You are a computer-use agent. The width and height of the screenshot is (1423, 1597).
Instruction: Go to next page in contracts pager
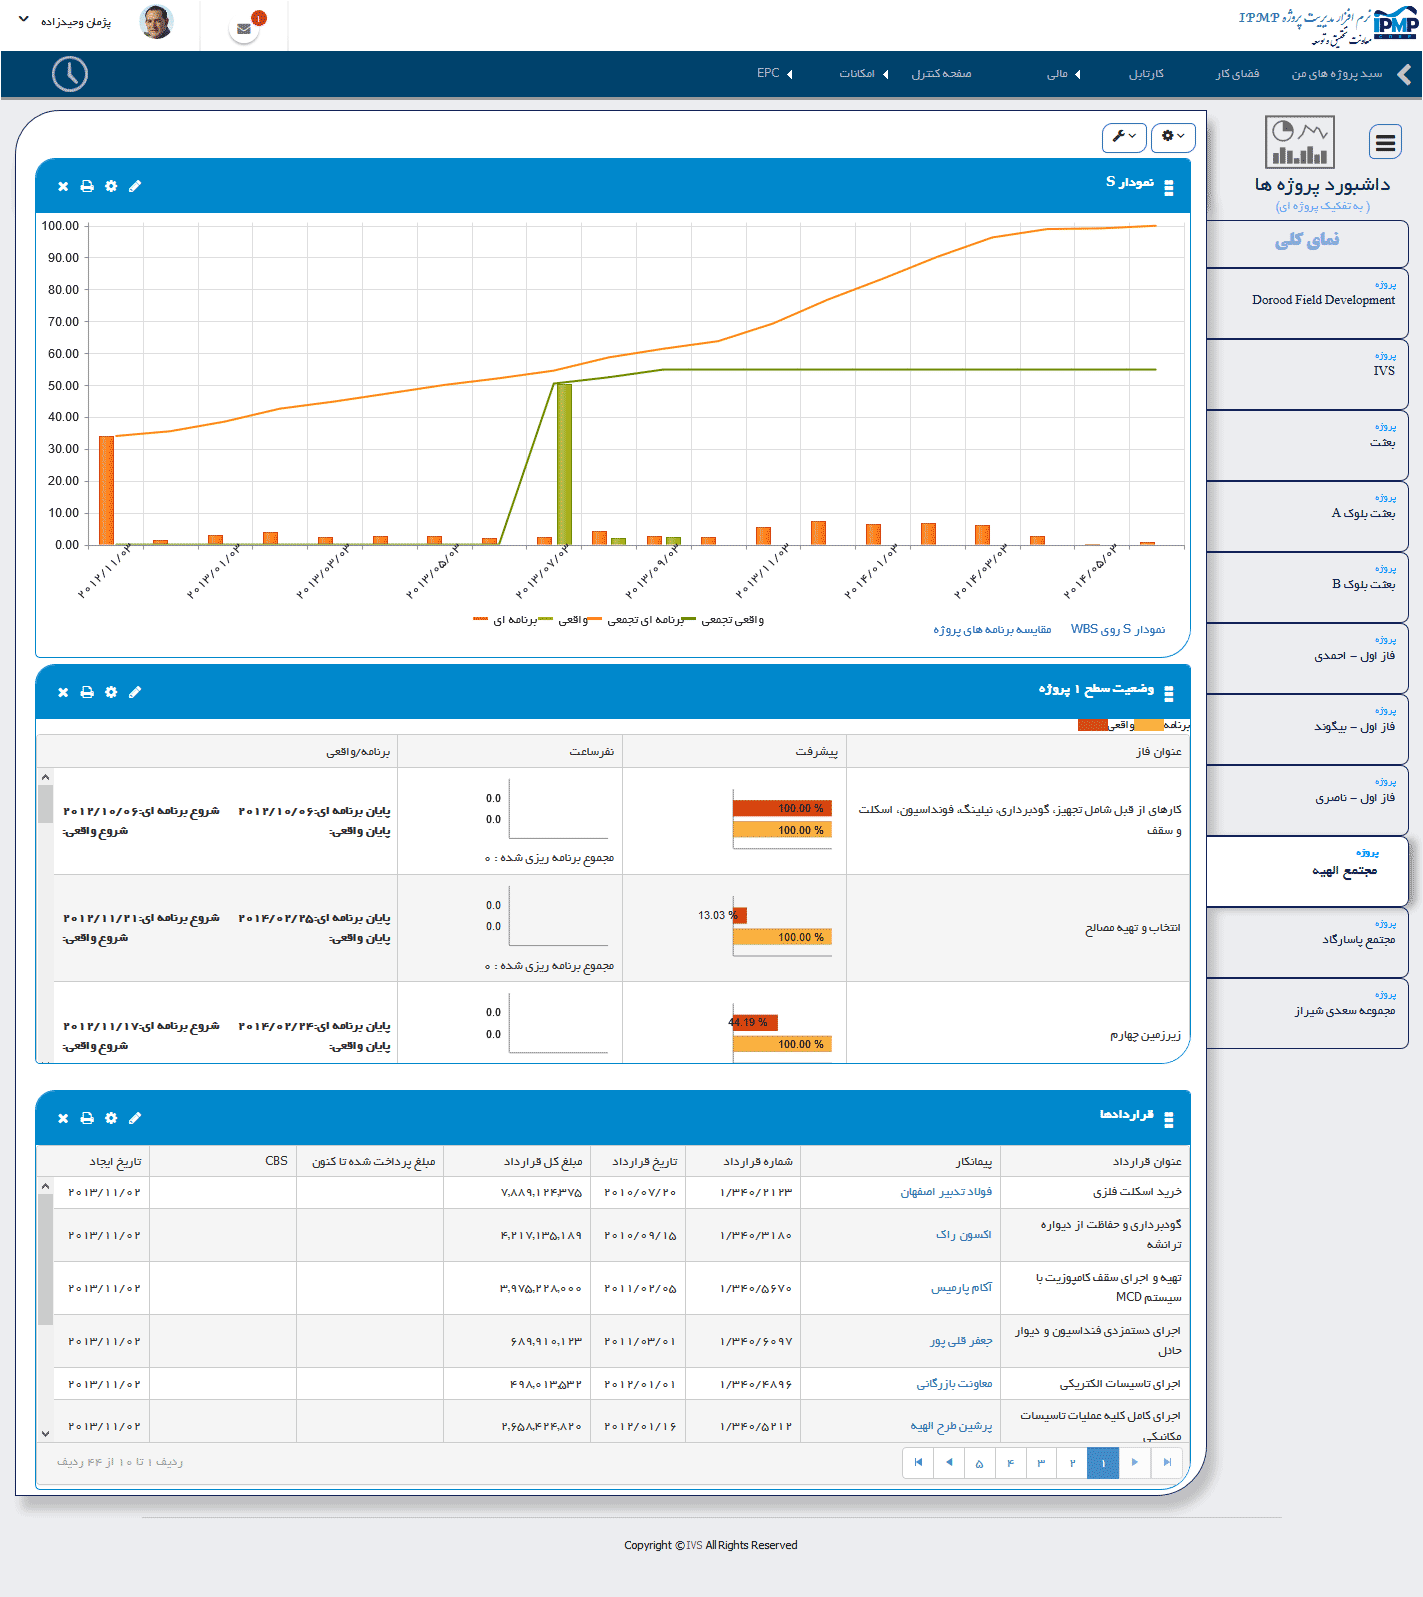(1134, 1462)
